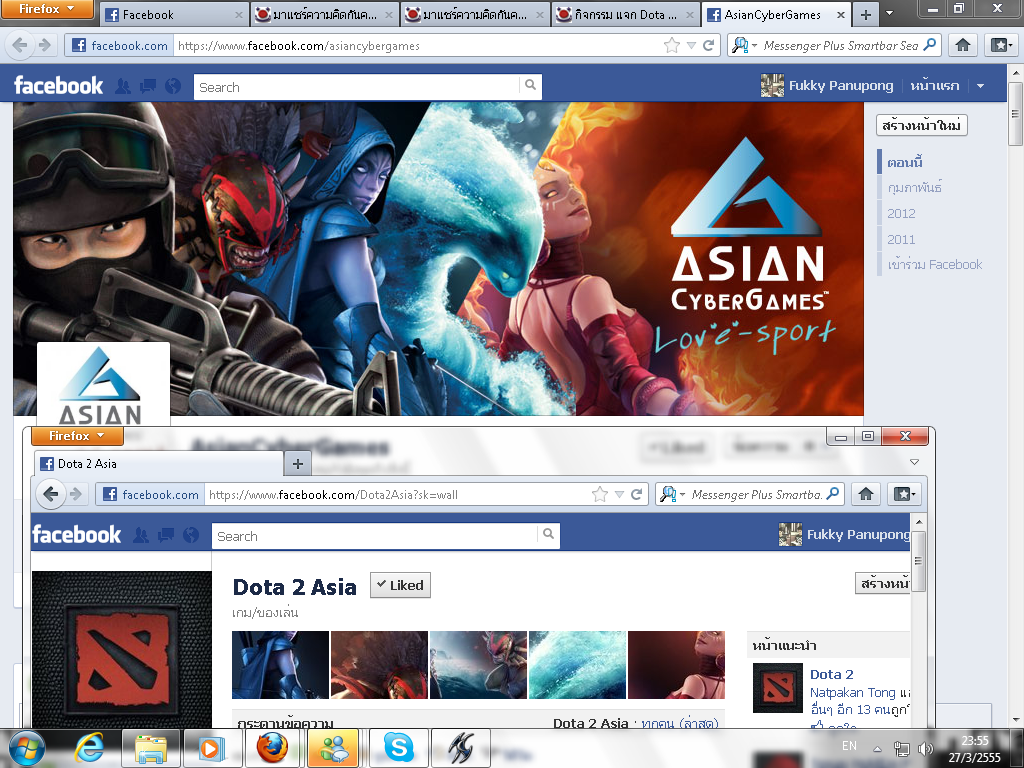The image size is (1024, 768).
Task: Open home page in main Firefox window
Action: [x=963, y=44]
